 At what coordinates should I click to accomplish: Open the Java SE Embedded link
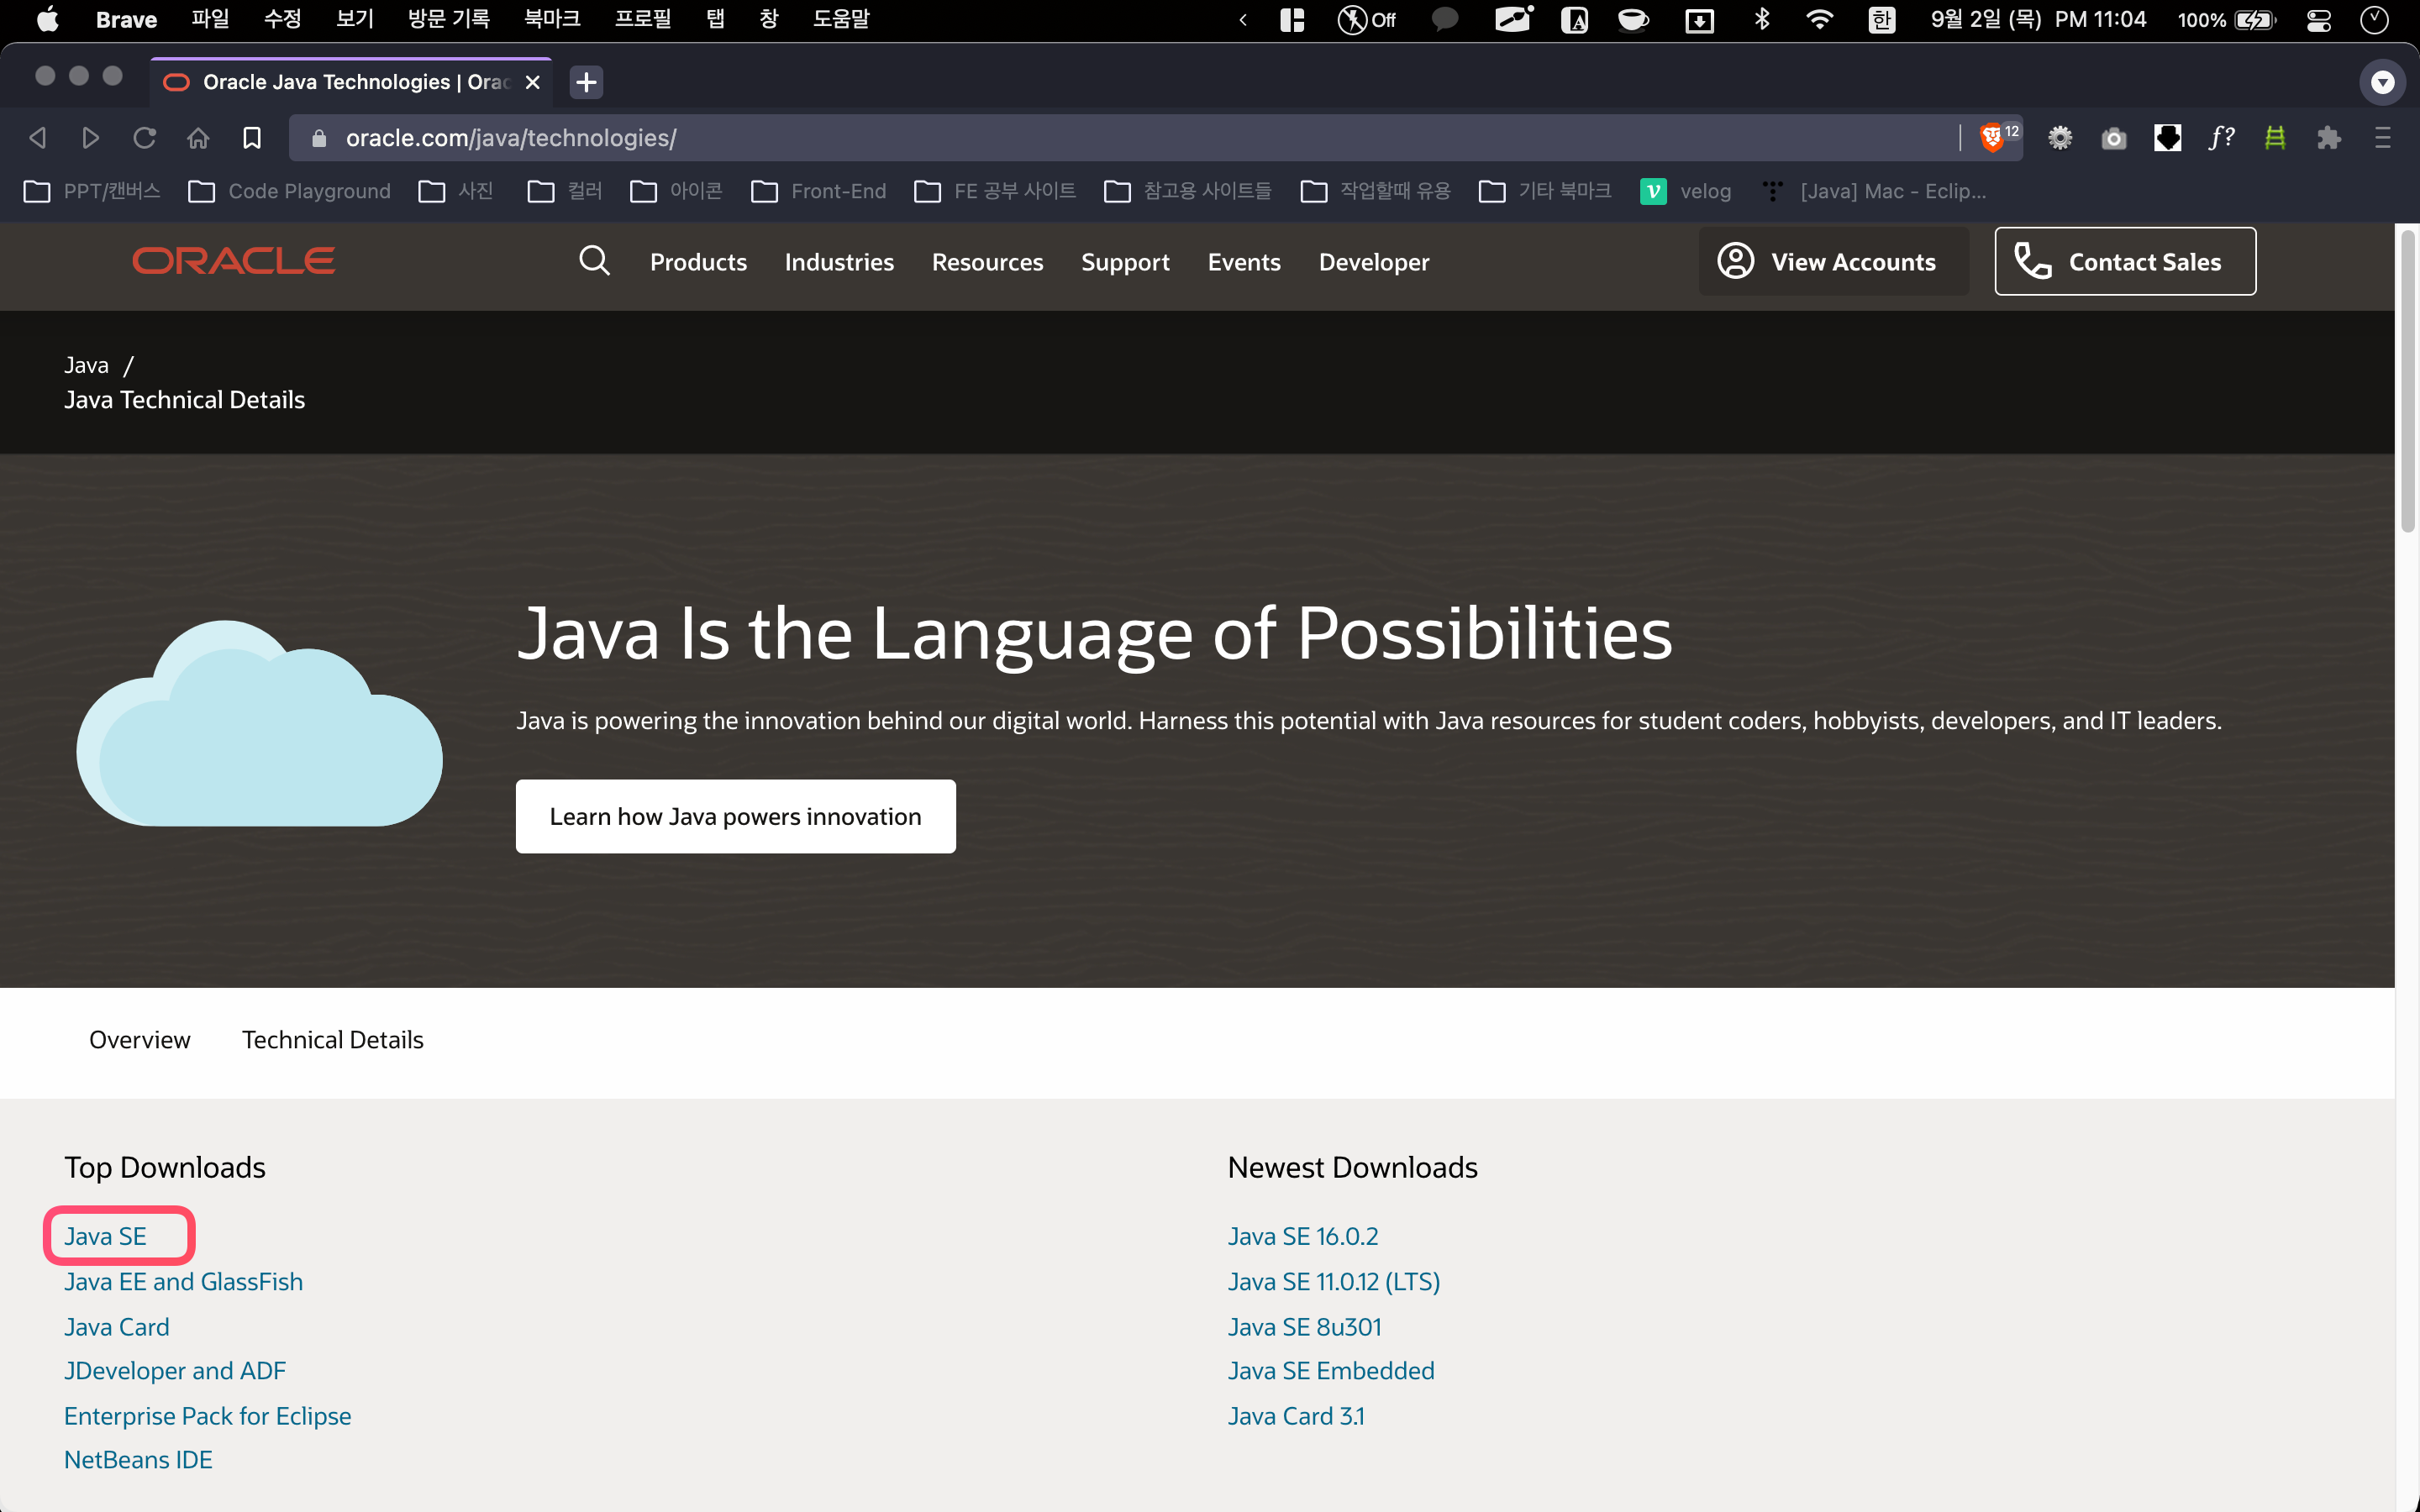(x=1331, y=1371)
